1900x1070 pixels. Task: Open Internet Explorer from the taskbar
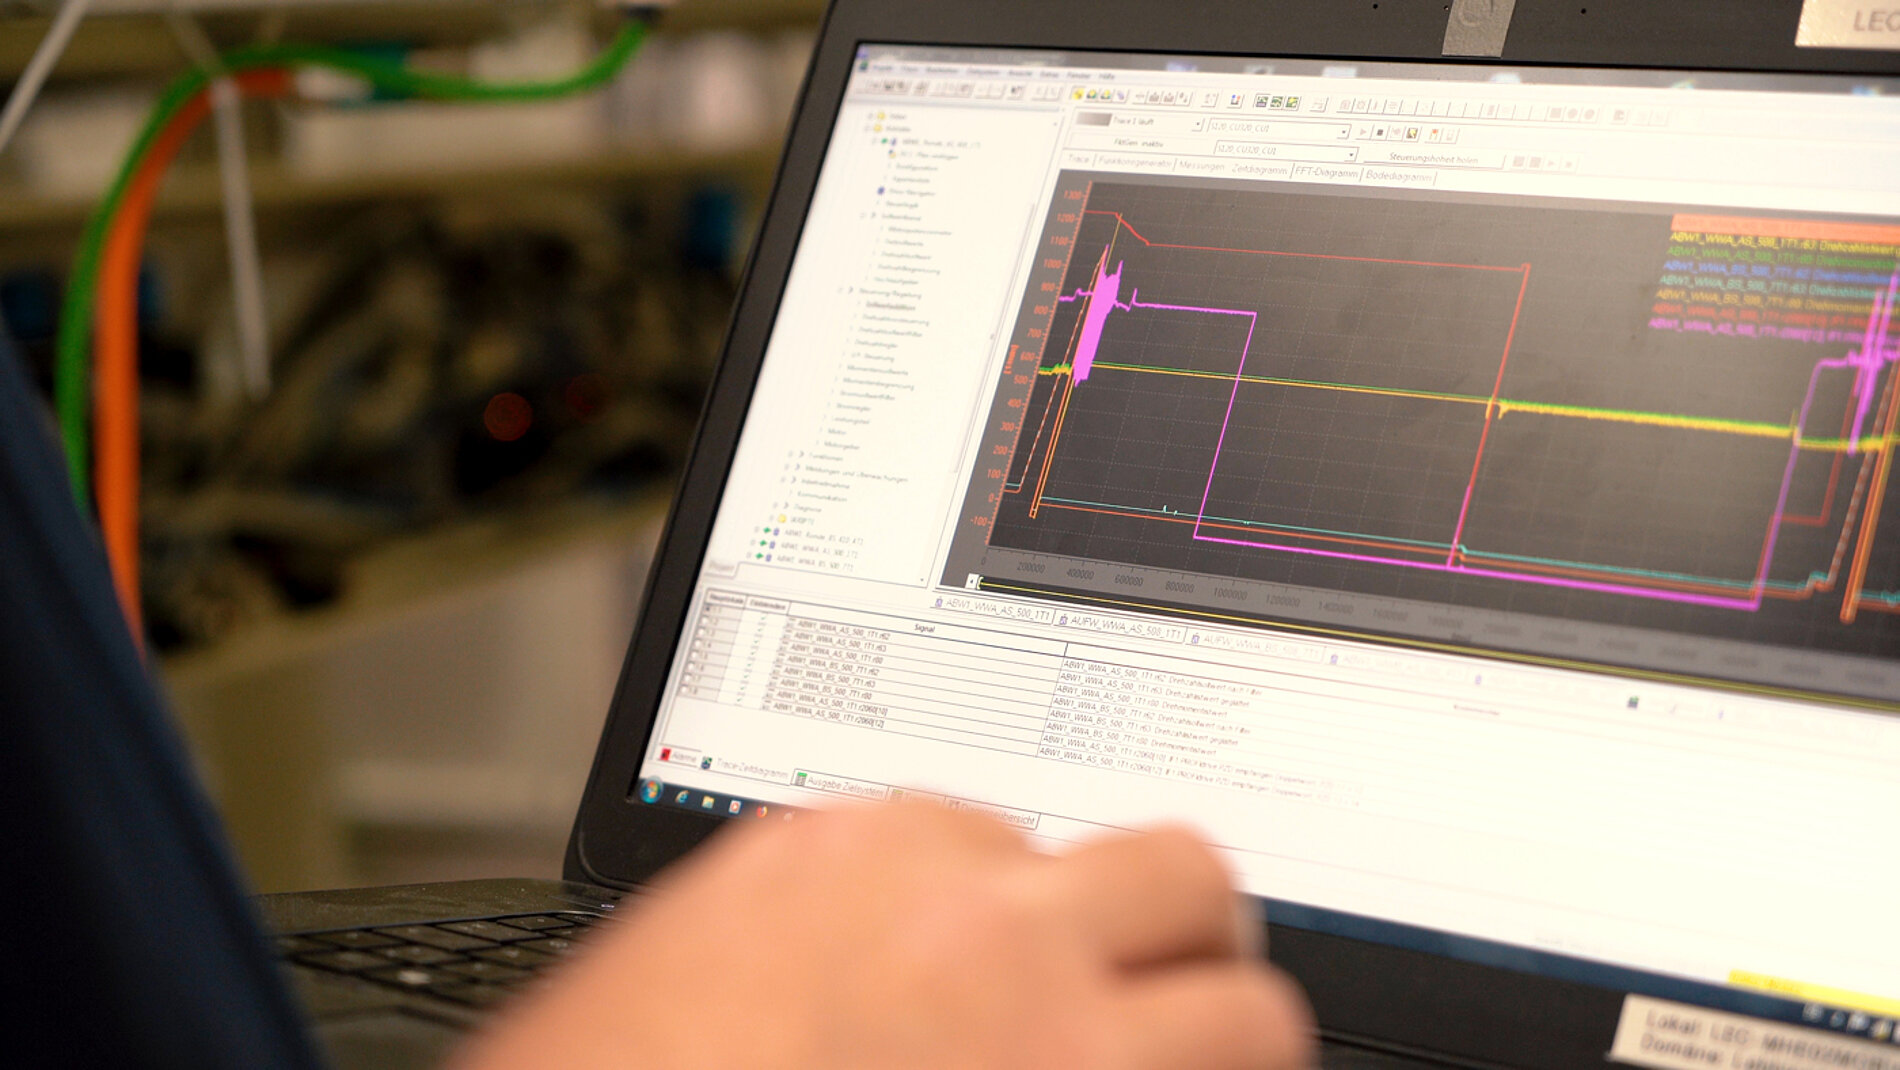(682, 797)
